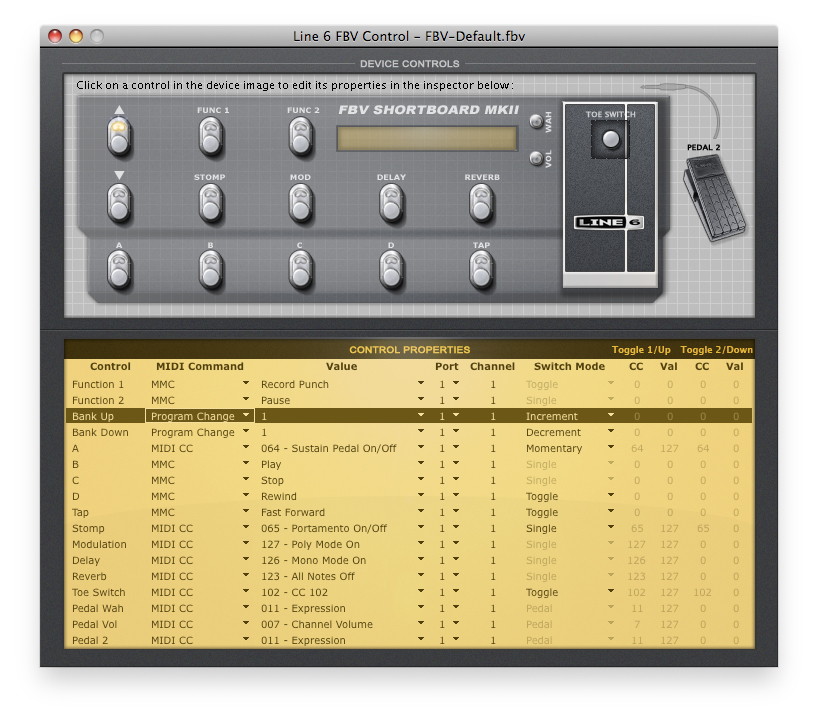Open Port dropdown for Bank Down row
The image size is (818, 722).
456,431
